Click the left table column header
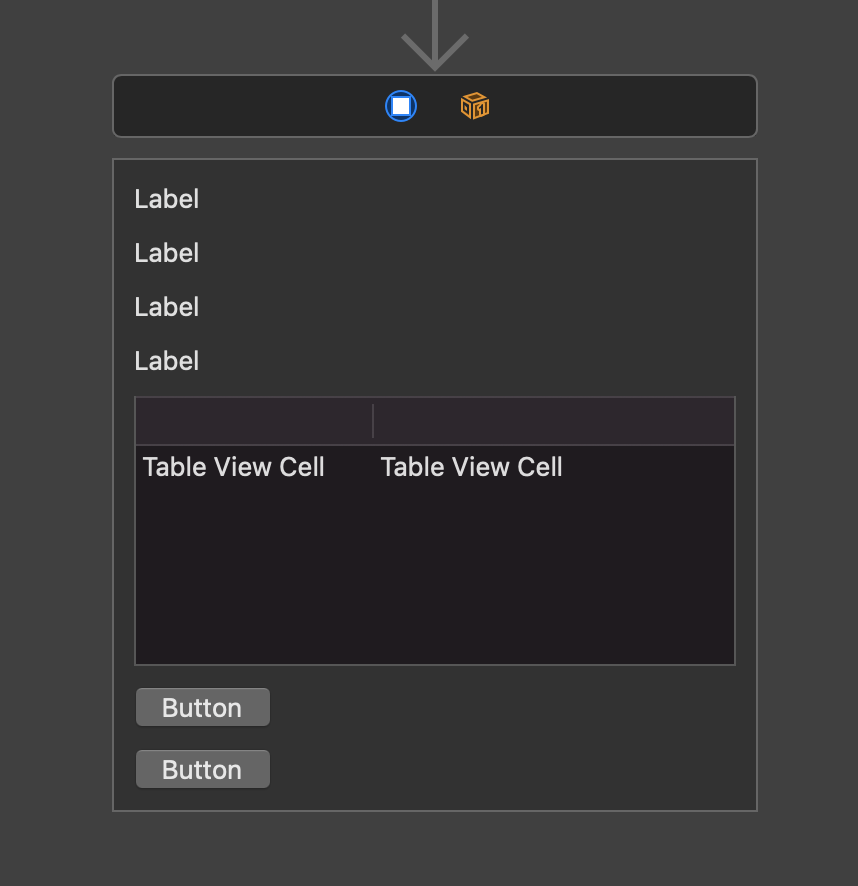The width and height of the screenshot is (858, 886). click(x=254, y=421)
